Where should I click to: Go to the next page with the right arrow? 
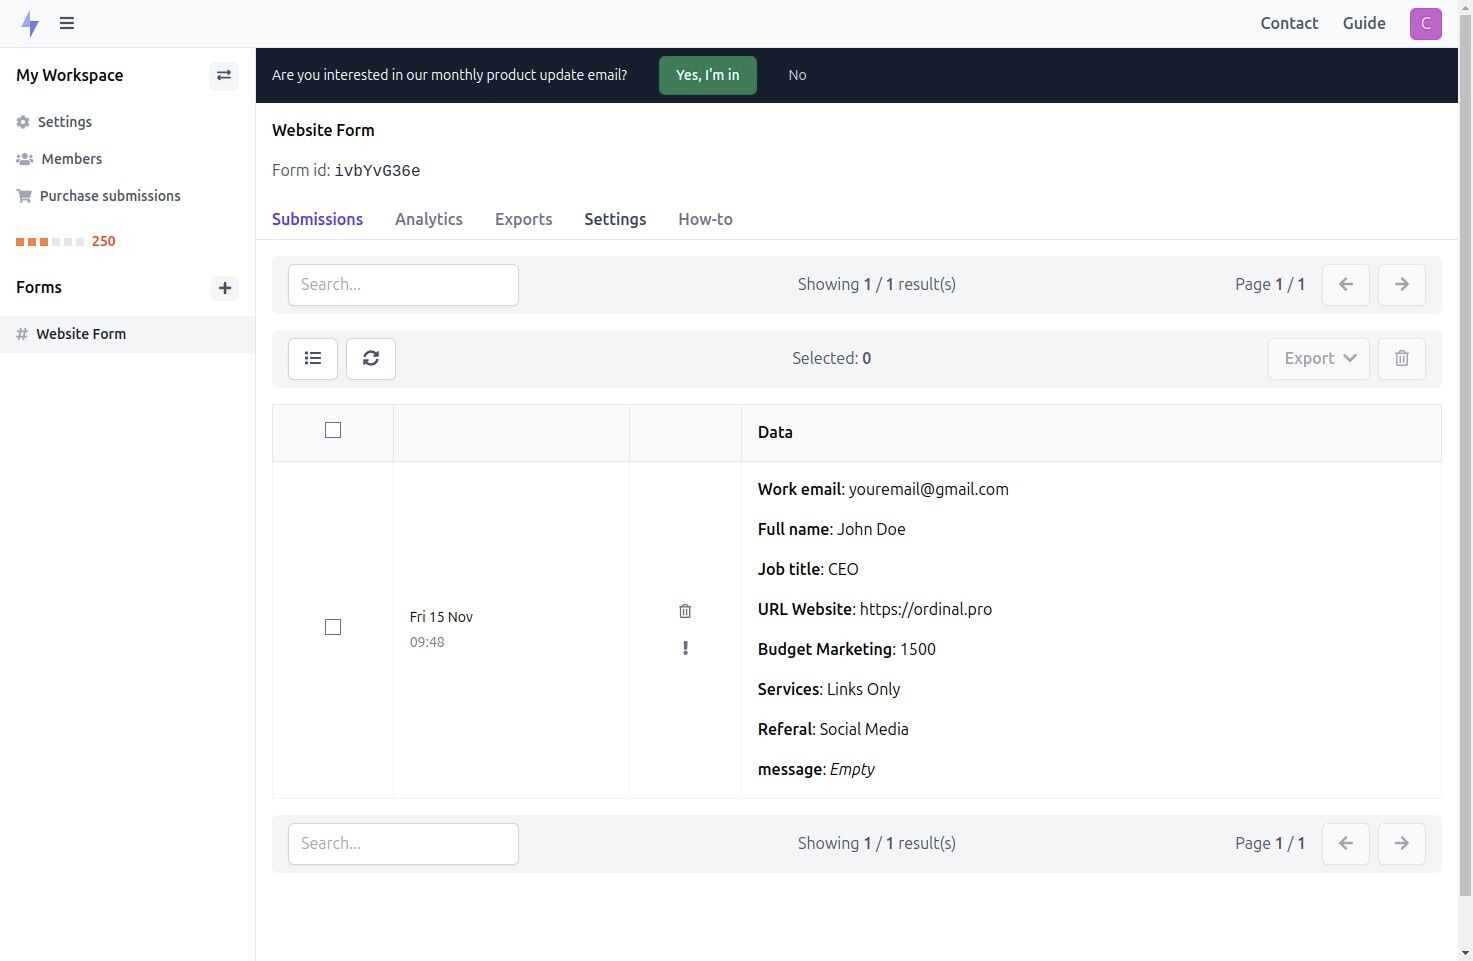click(1401, 284)
